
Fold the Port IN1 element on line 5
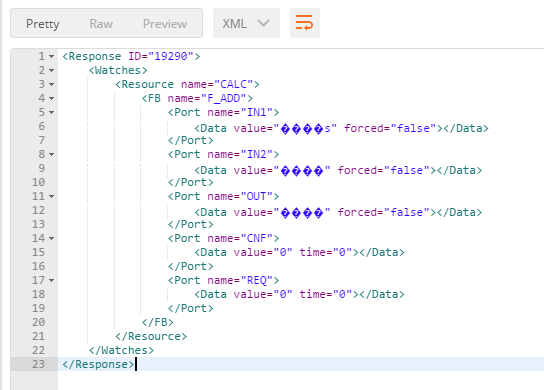tap(51, 112)
